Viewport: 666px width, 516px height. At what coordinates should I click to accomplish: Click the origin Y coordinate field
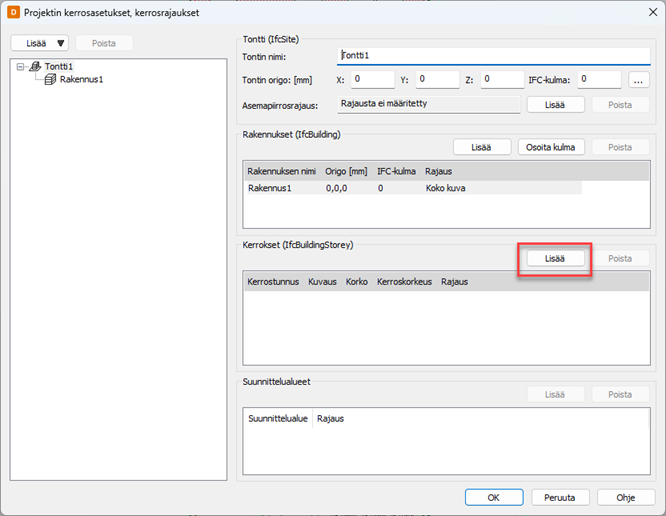pyautogui.click(x=437, y=79)
